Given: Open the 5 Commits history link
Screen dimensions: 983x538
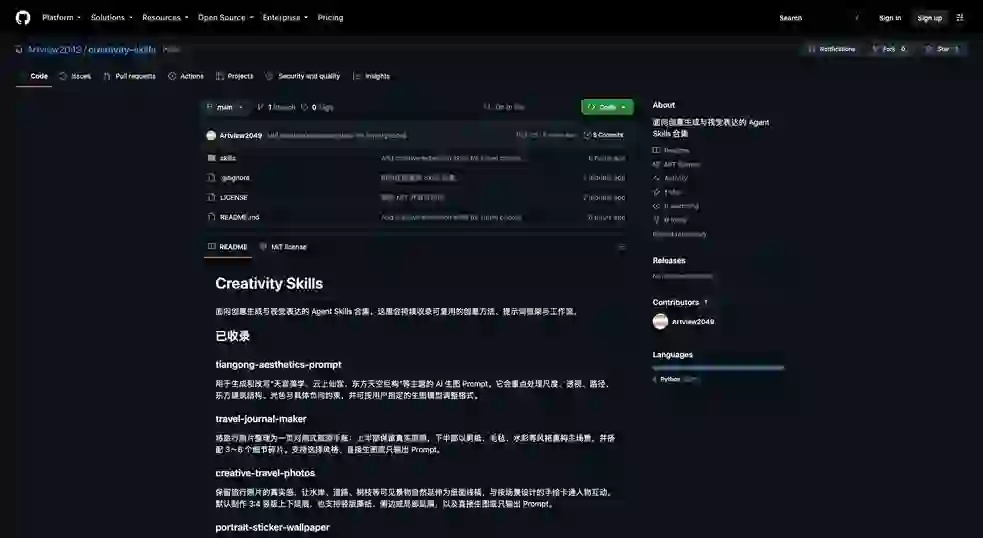Looking at the screenshot, I should tap(603, 135).
